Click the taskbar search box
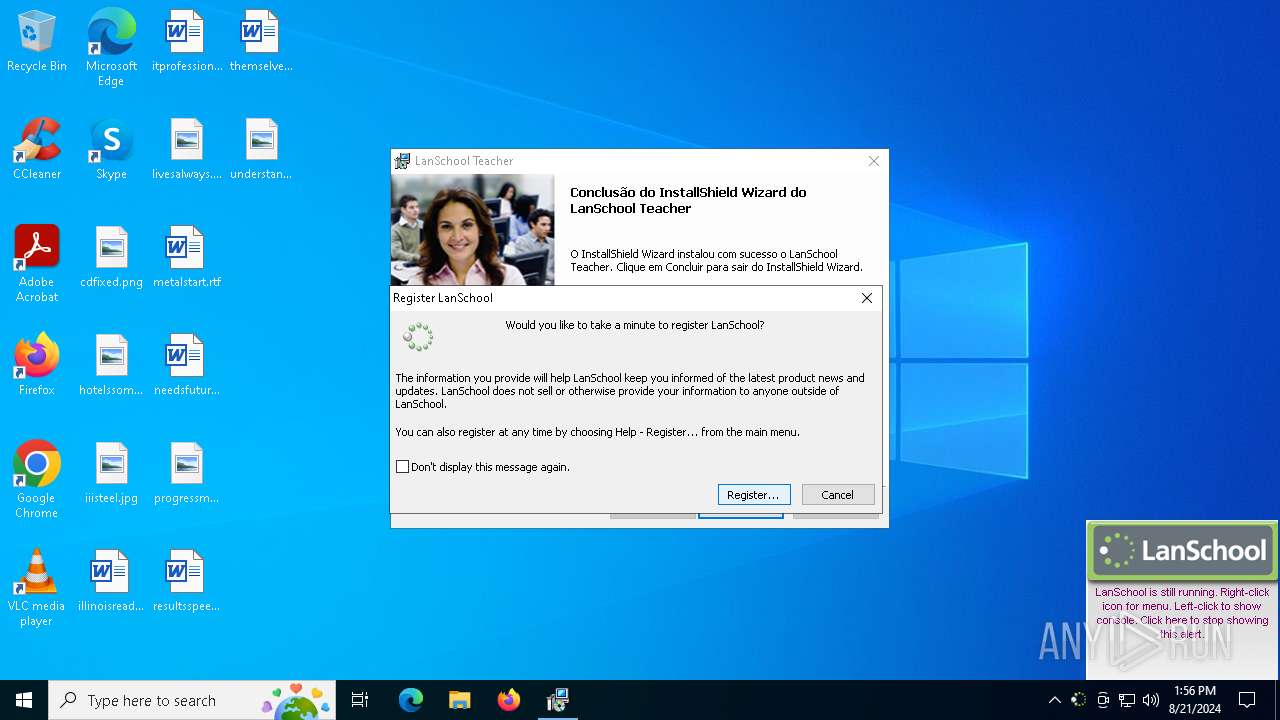 tap(192, 700)
